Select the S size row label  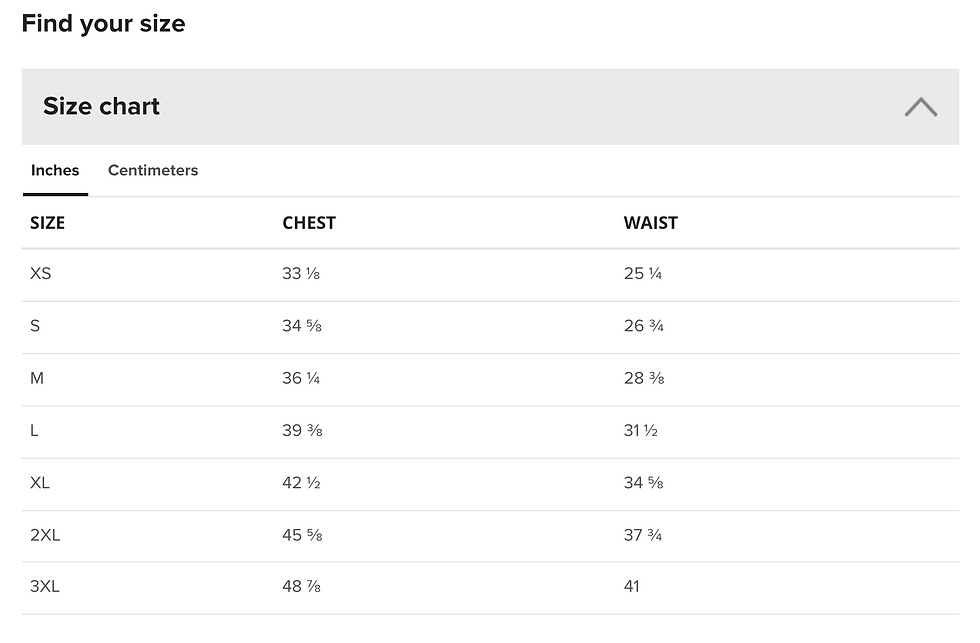pos(35,326)
